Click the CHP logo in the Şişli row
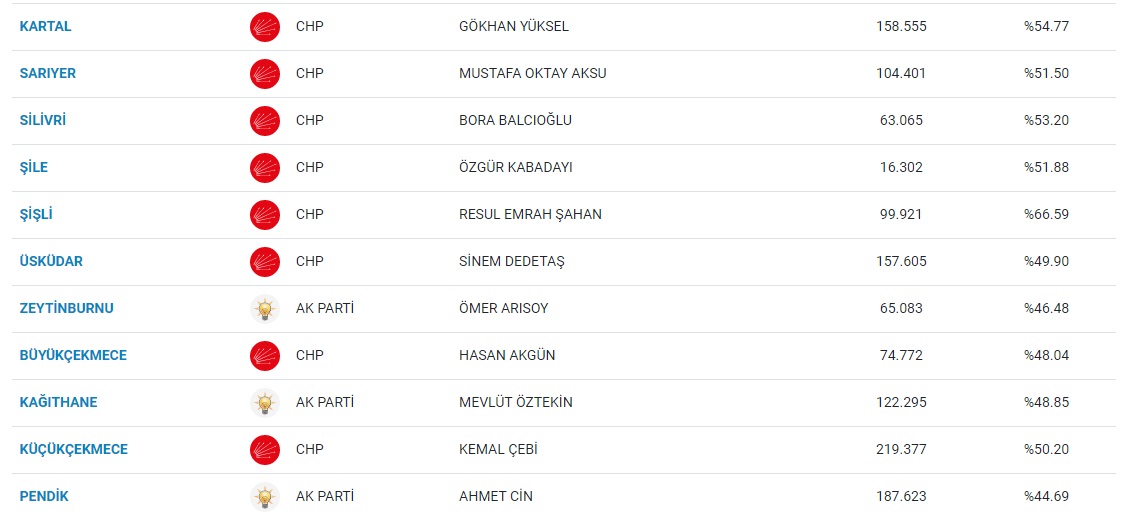This screenshot has height=519, width=1129. click(264, 215)
